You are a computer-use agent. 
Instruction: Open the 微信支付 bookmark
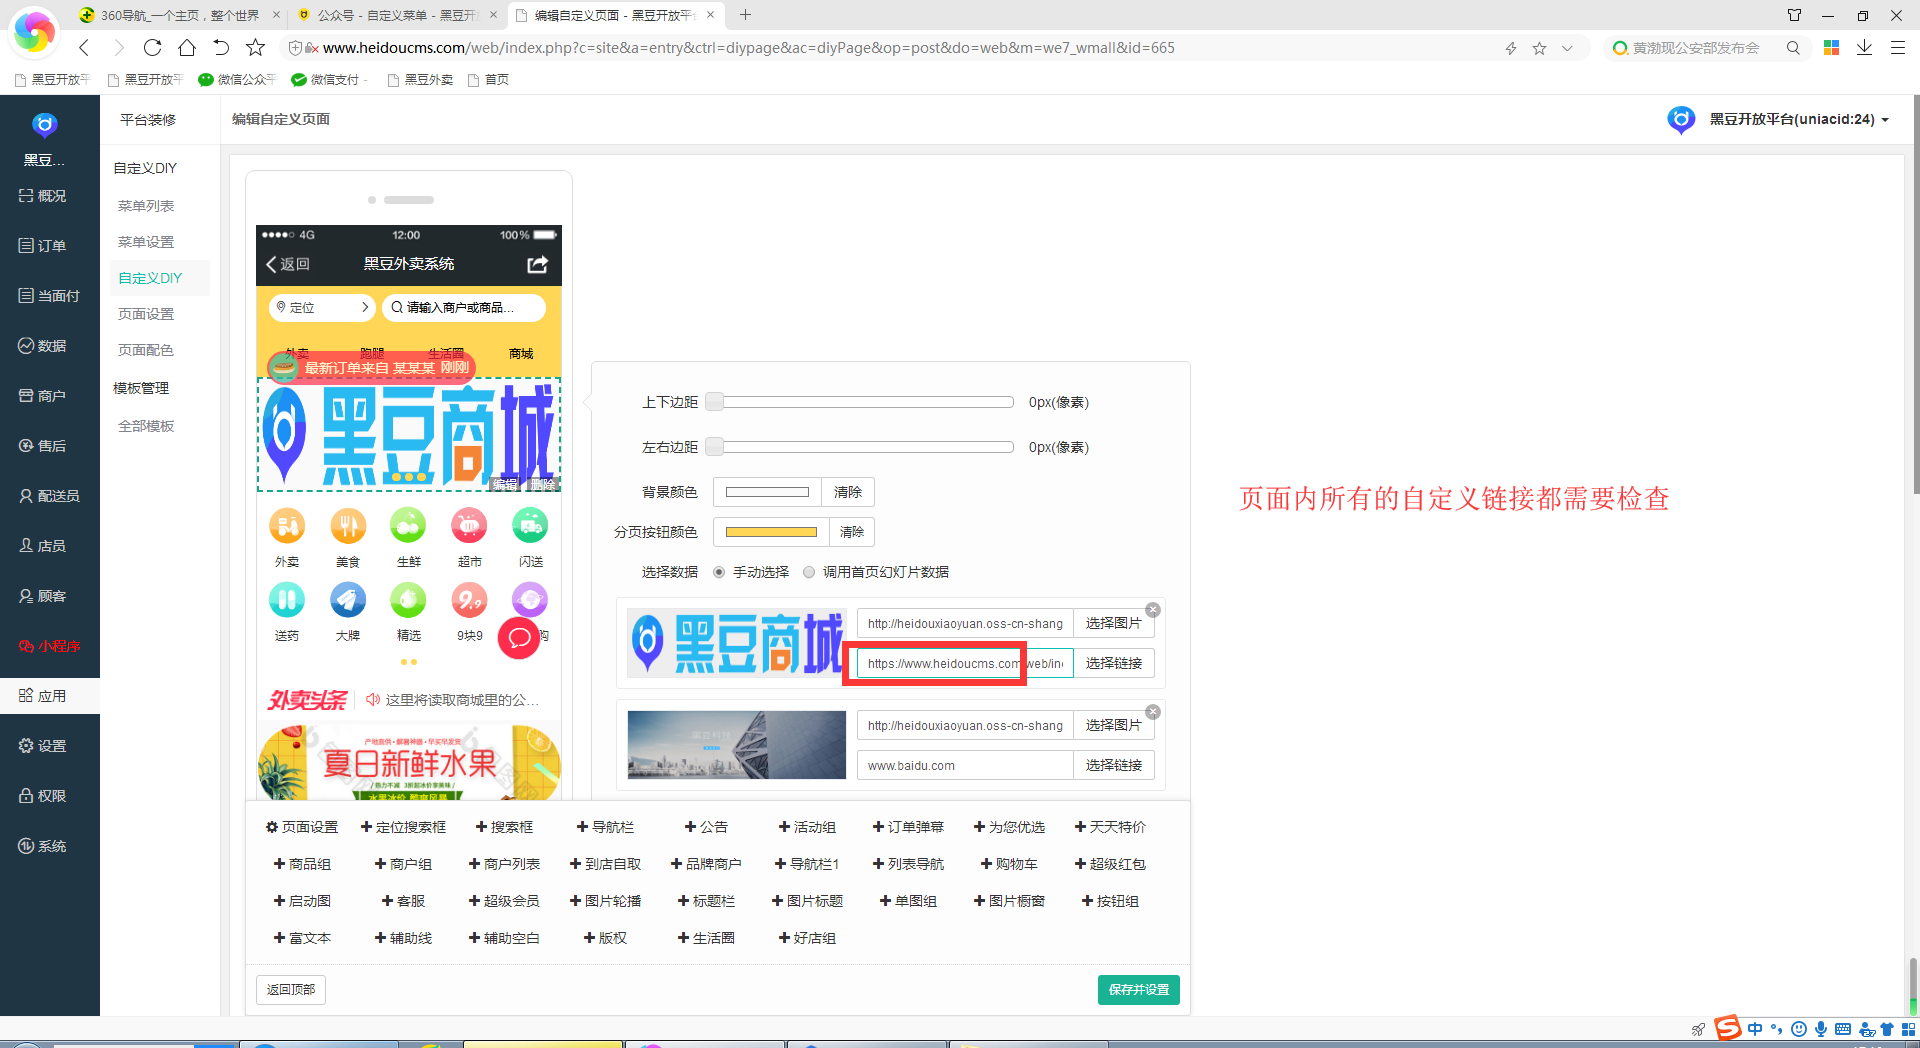point(329,80)
